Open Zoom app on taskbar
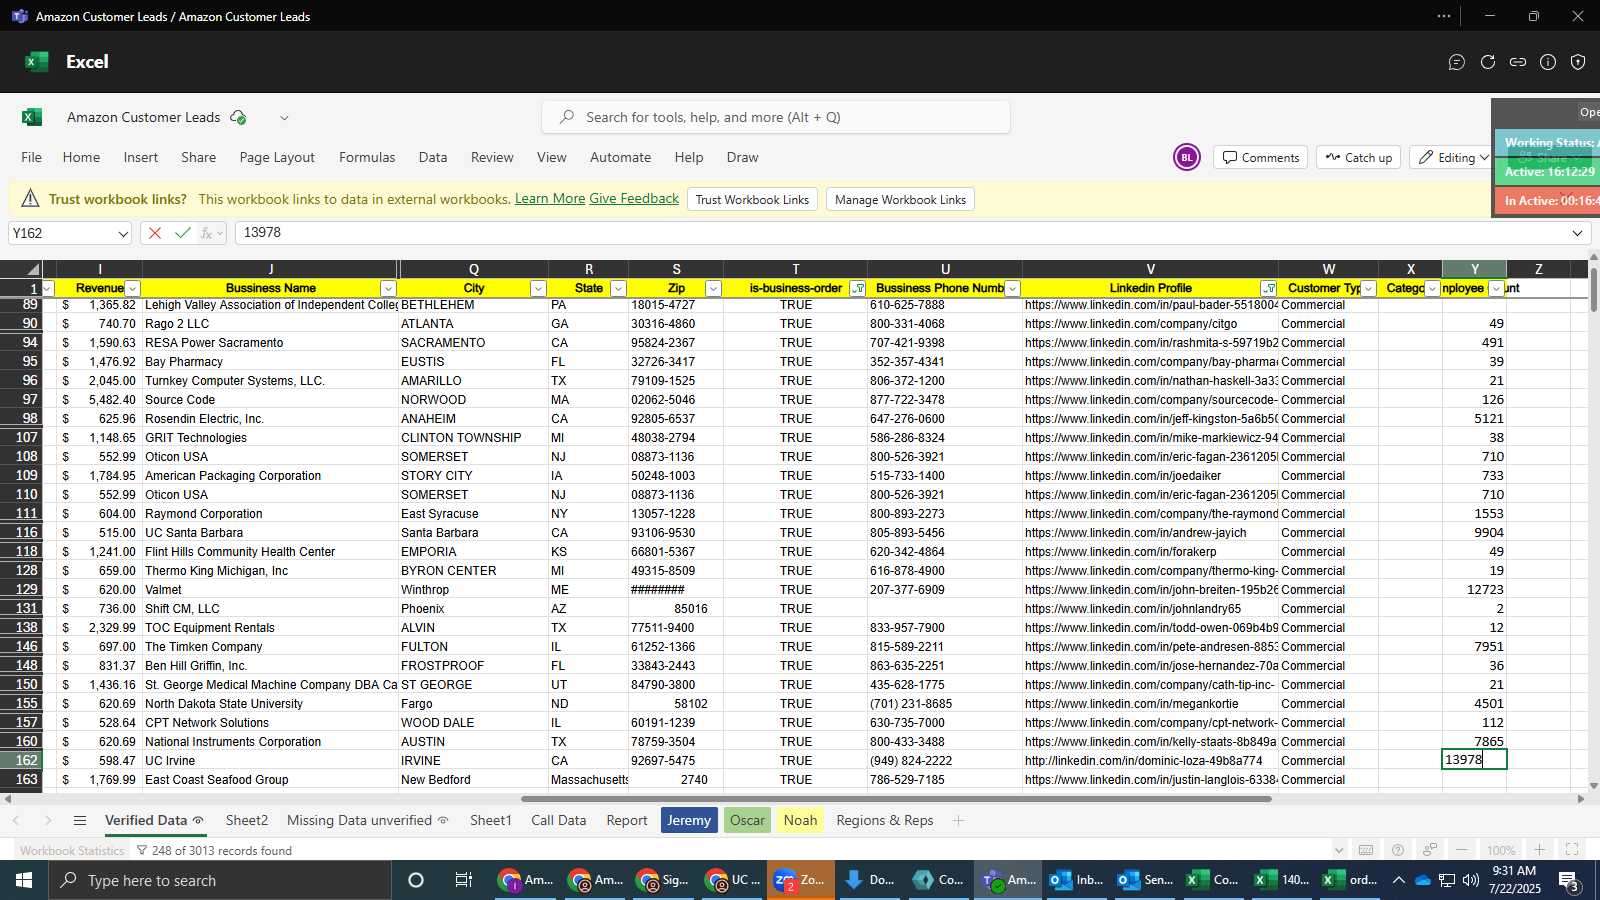The height and width of the screenshot is (900, 1600). (x=799, y=880)
